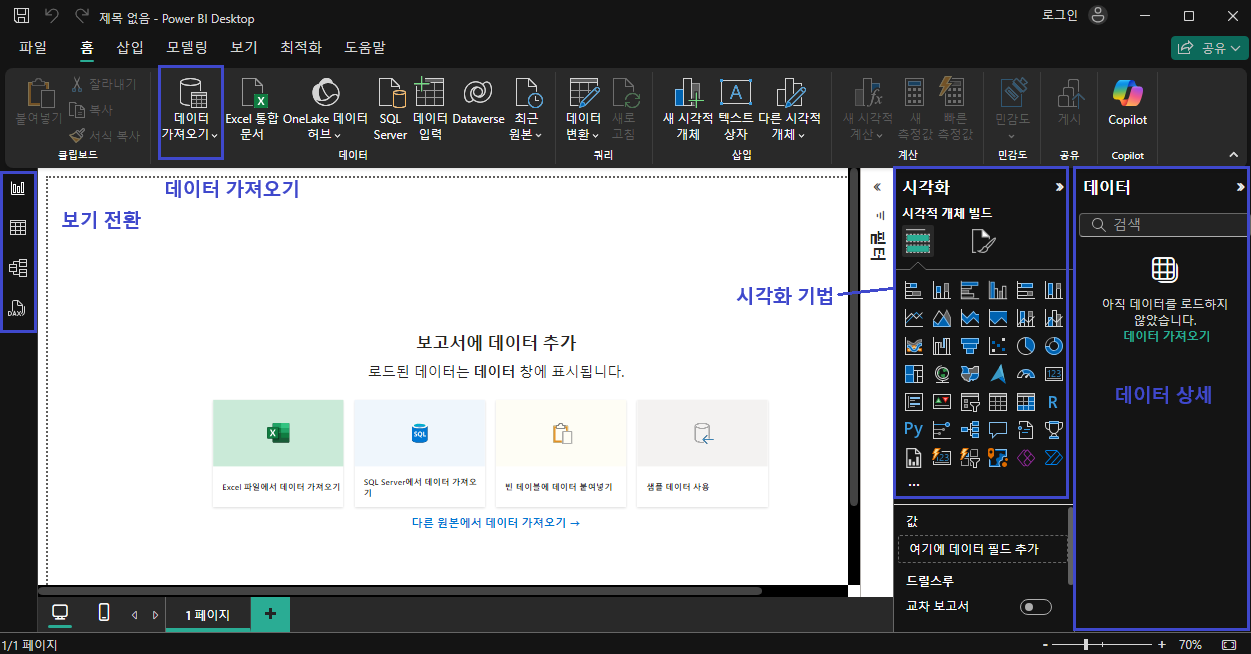1251x654 pixels.
Task: Open Report view in left sidebar
Action: (17, 187)
